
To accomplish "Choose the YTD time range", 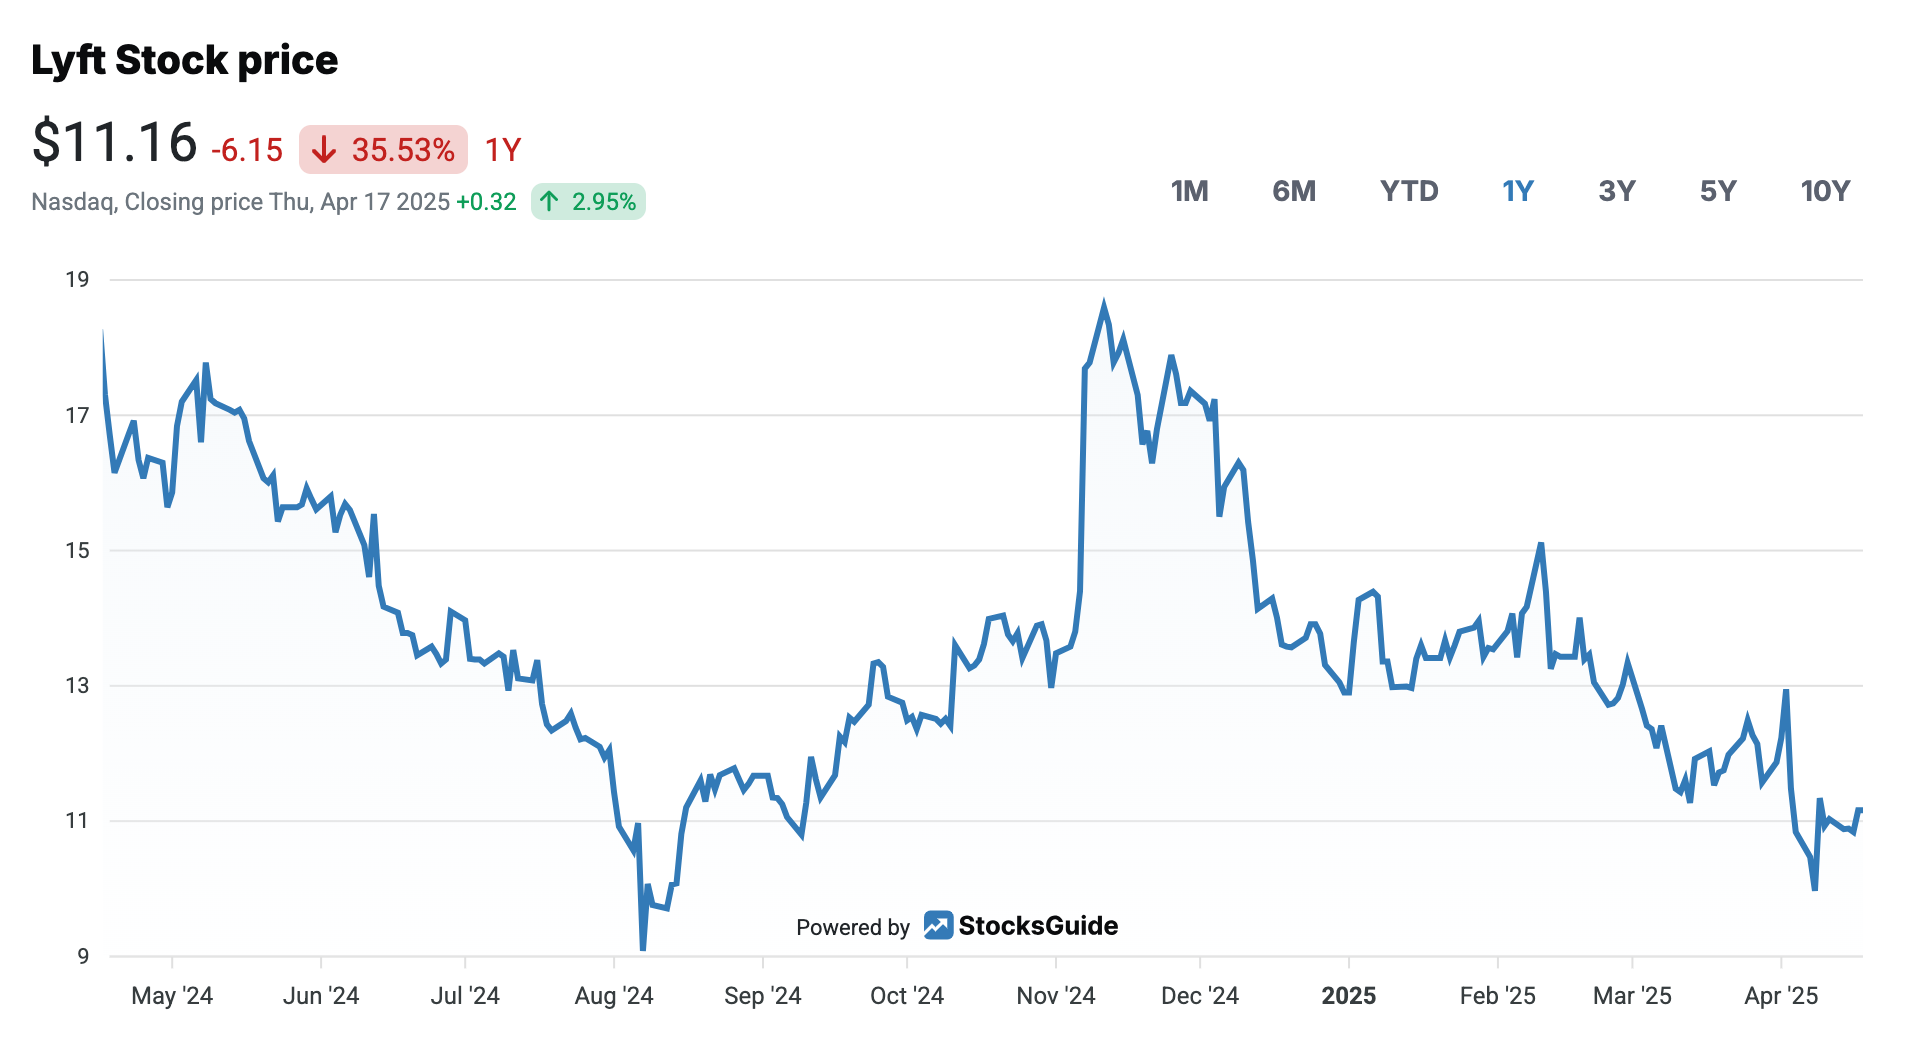I will point(1409,191).
